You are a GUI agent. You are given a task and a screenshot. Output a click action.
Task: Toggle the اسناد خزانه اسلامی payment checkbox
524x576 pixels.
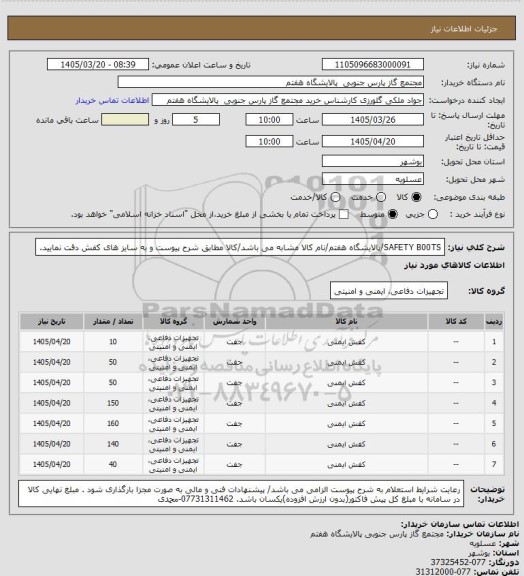click(x=344, y=214)
